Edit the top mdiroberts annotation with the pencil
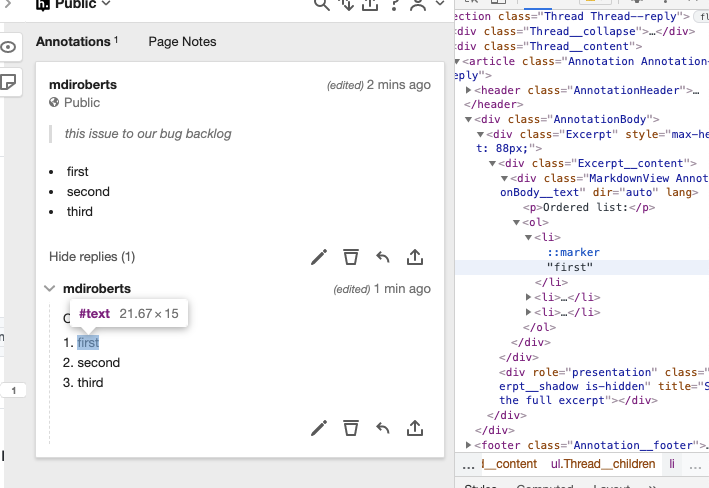 [319, 257]
